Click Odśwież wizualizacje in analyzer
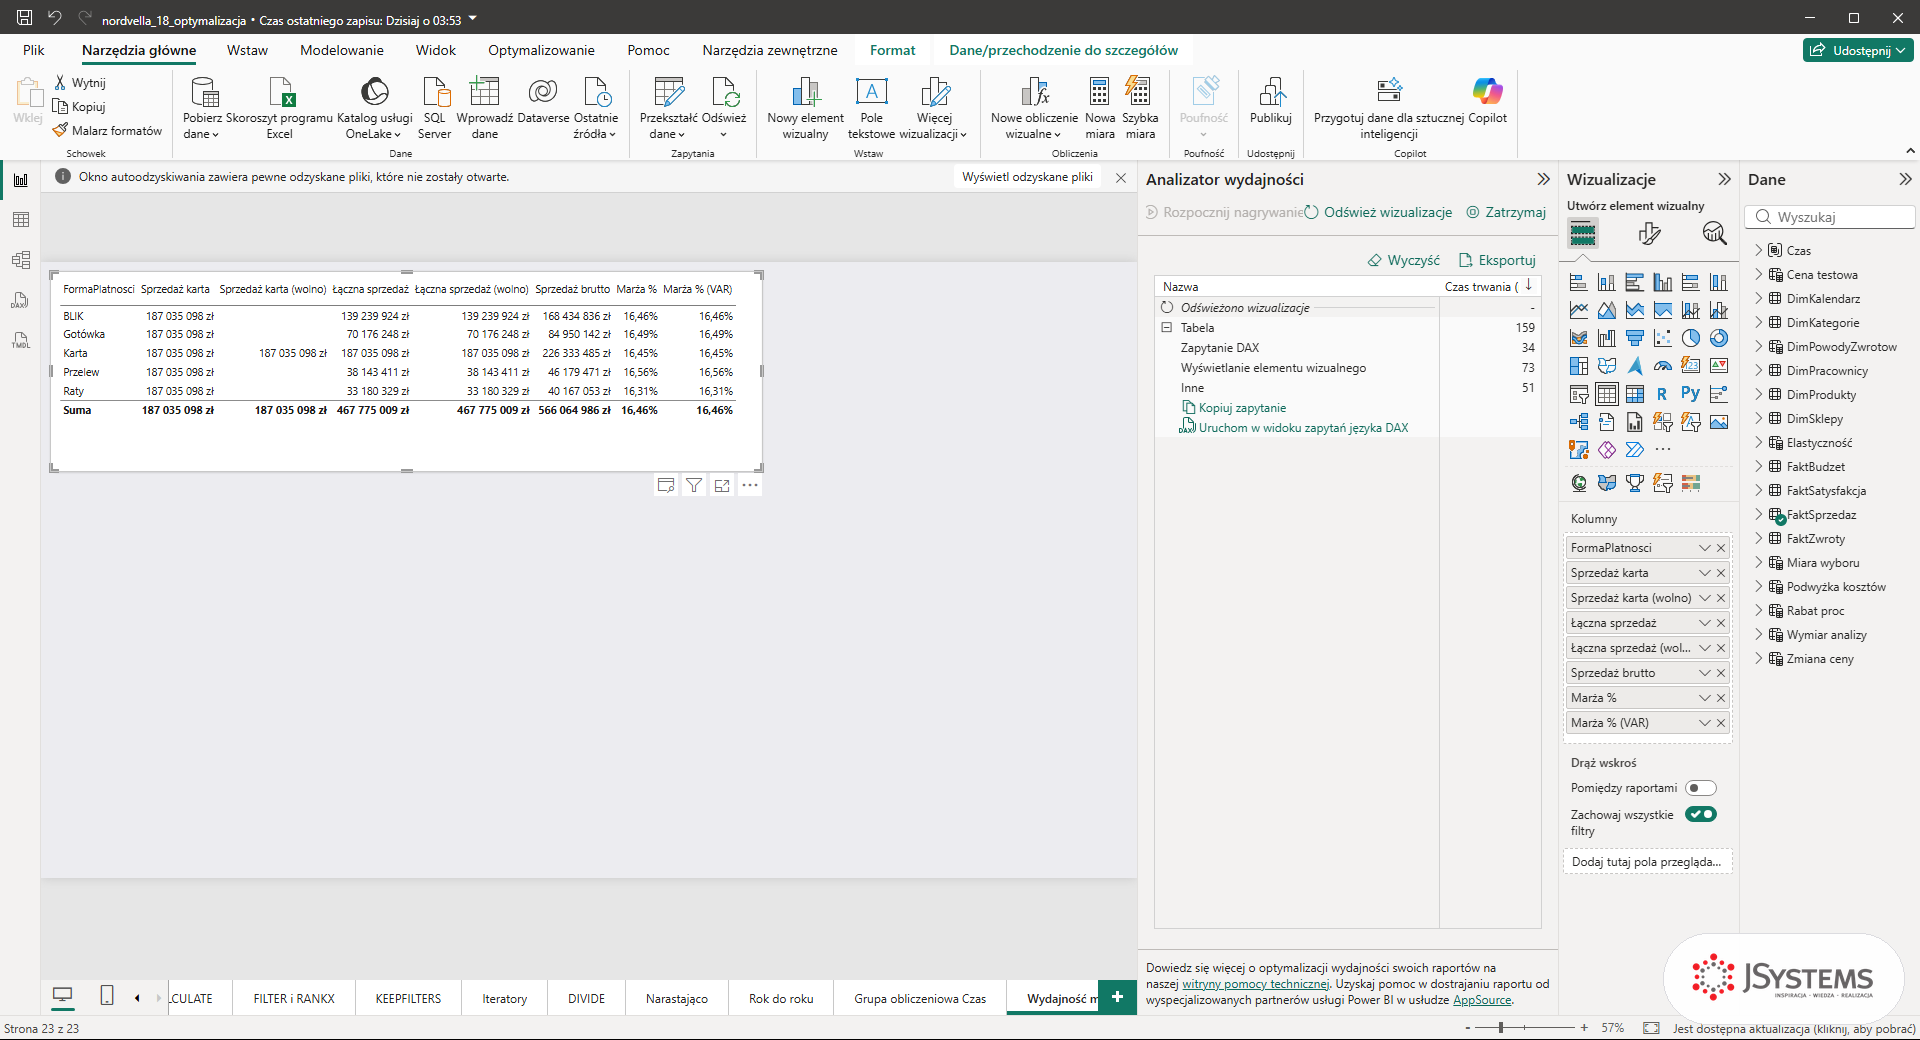 point(1378,212)
